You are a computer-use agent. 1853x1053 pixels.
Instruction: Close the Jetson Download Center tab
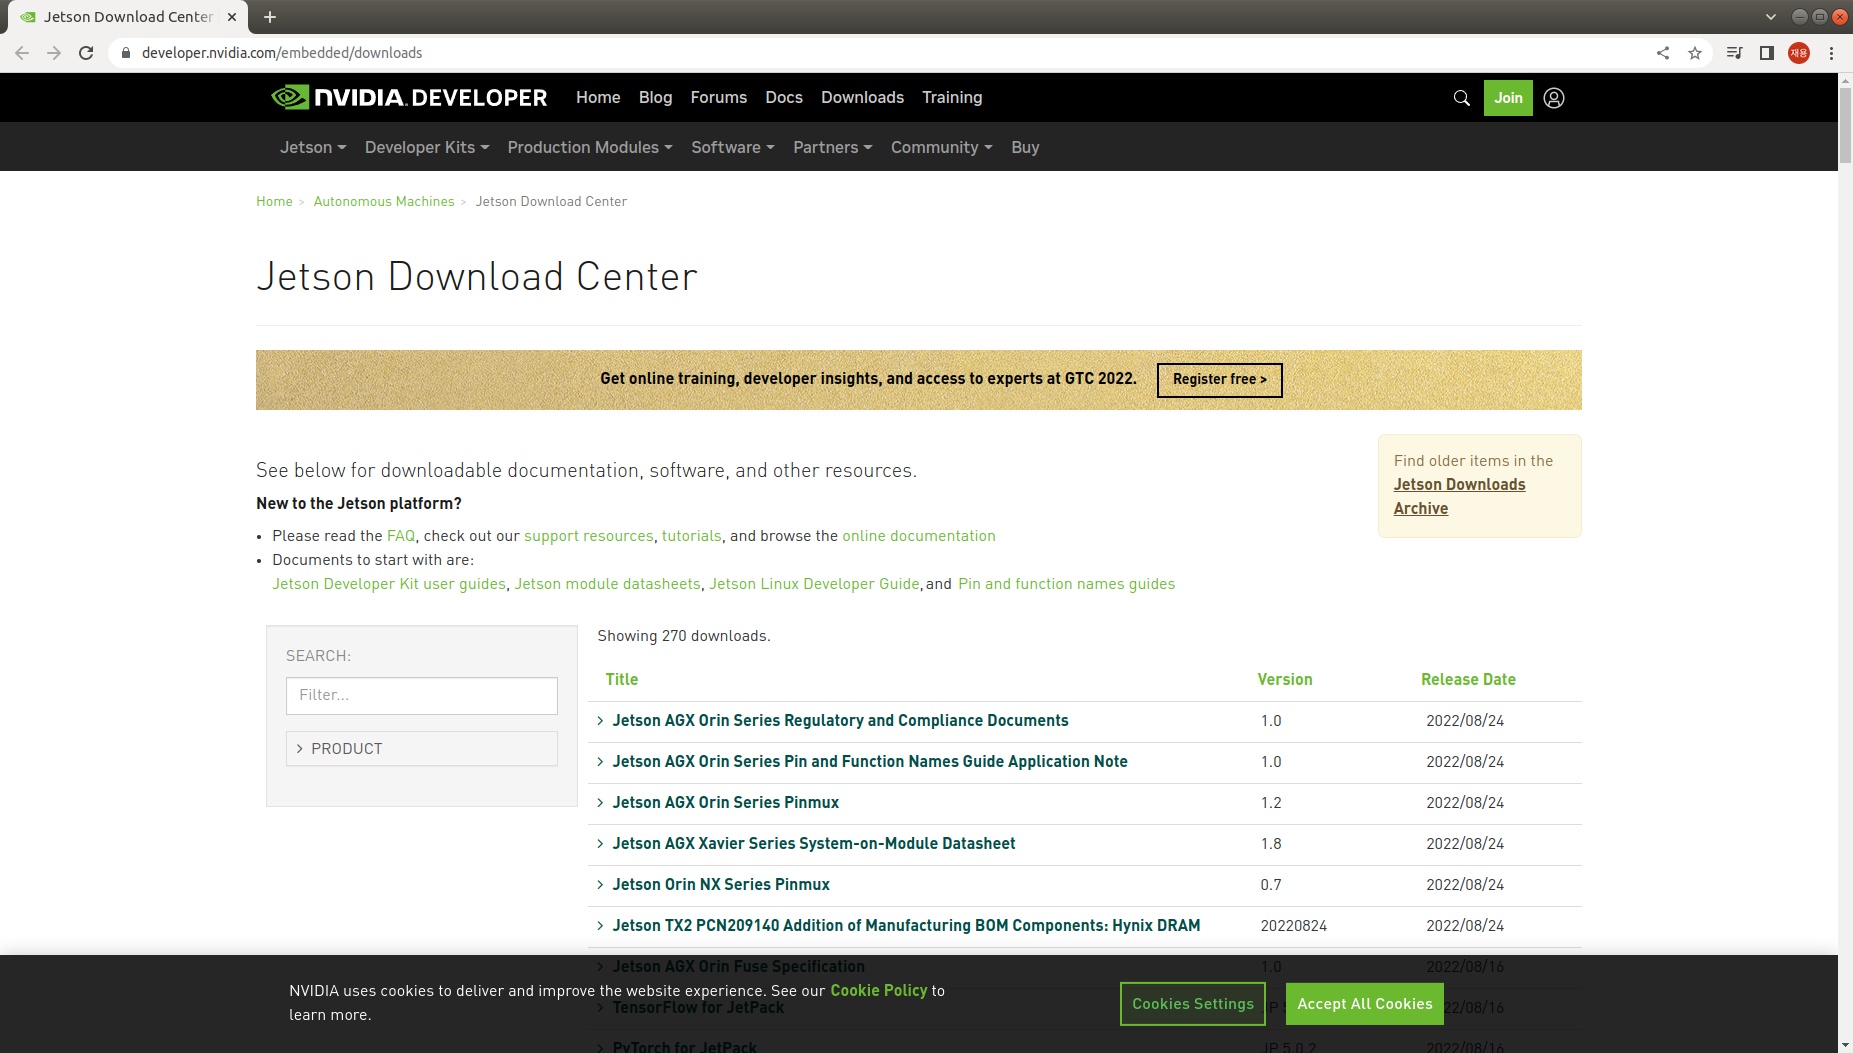(232, 17)
